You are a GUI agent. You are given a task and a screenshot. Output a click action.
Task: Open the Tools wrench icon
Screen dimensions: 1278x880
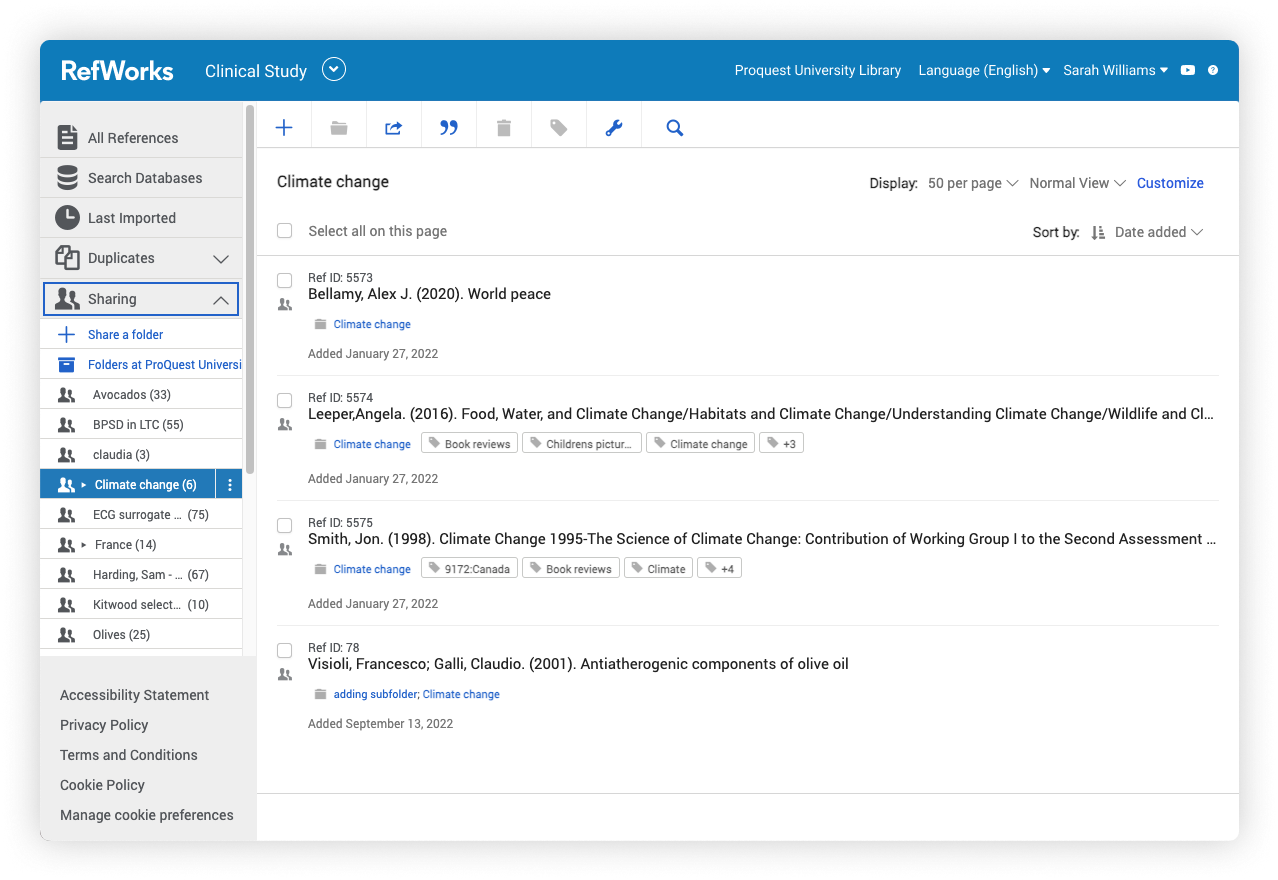pos(614,128)
